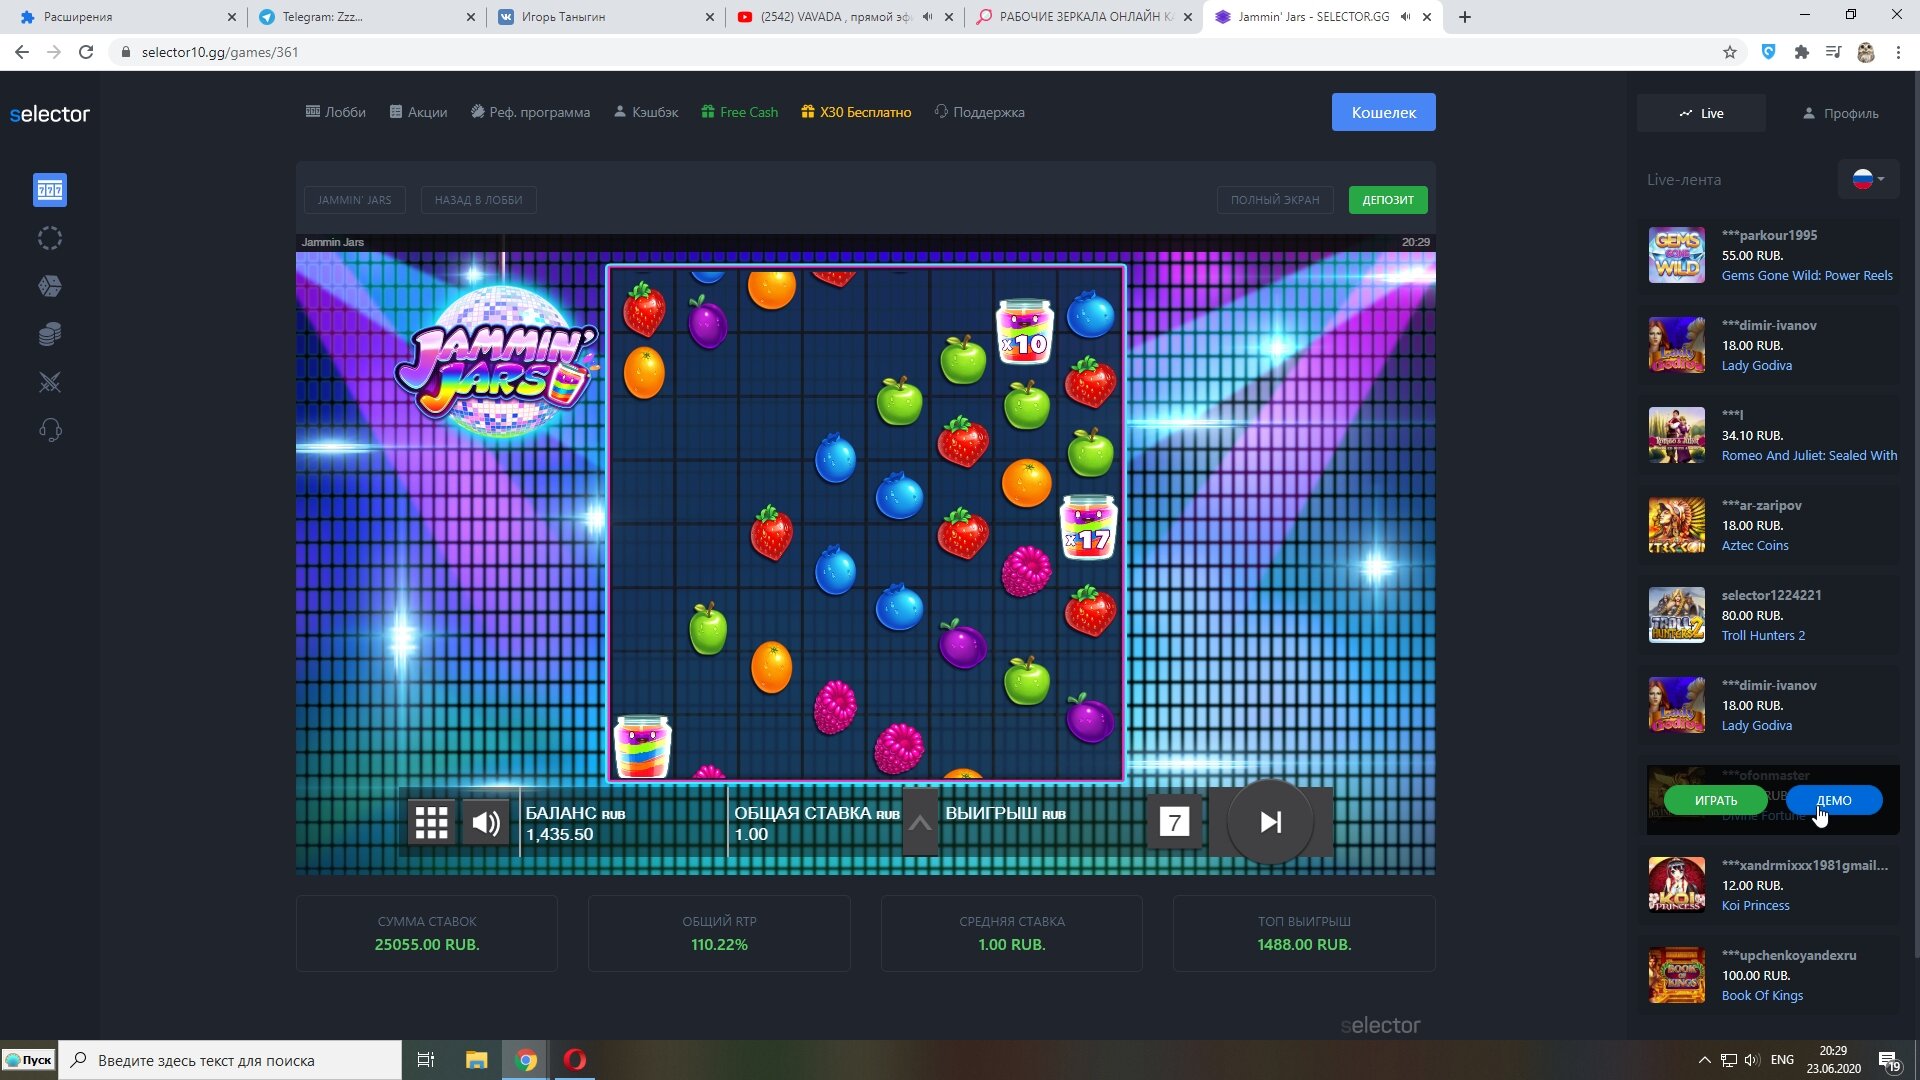This screenshot has height=1080, width=1920.
Task: Open the slots 777 sidebar icon
Action: (x=49, y=190)
